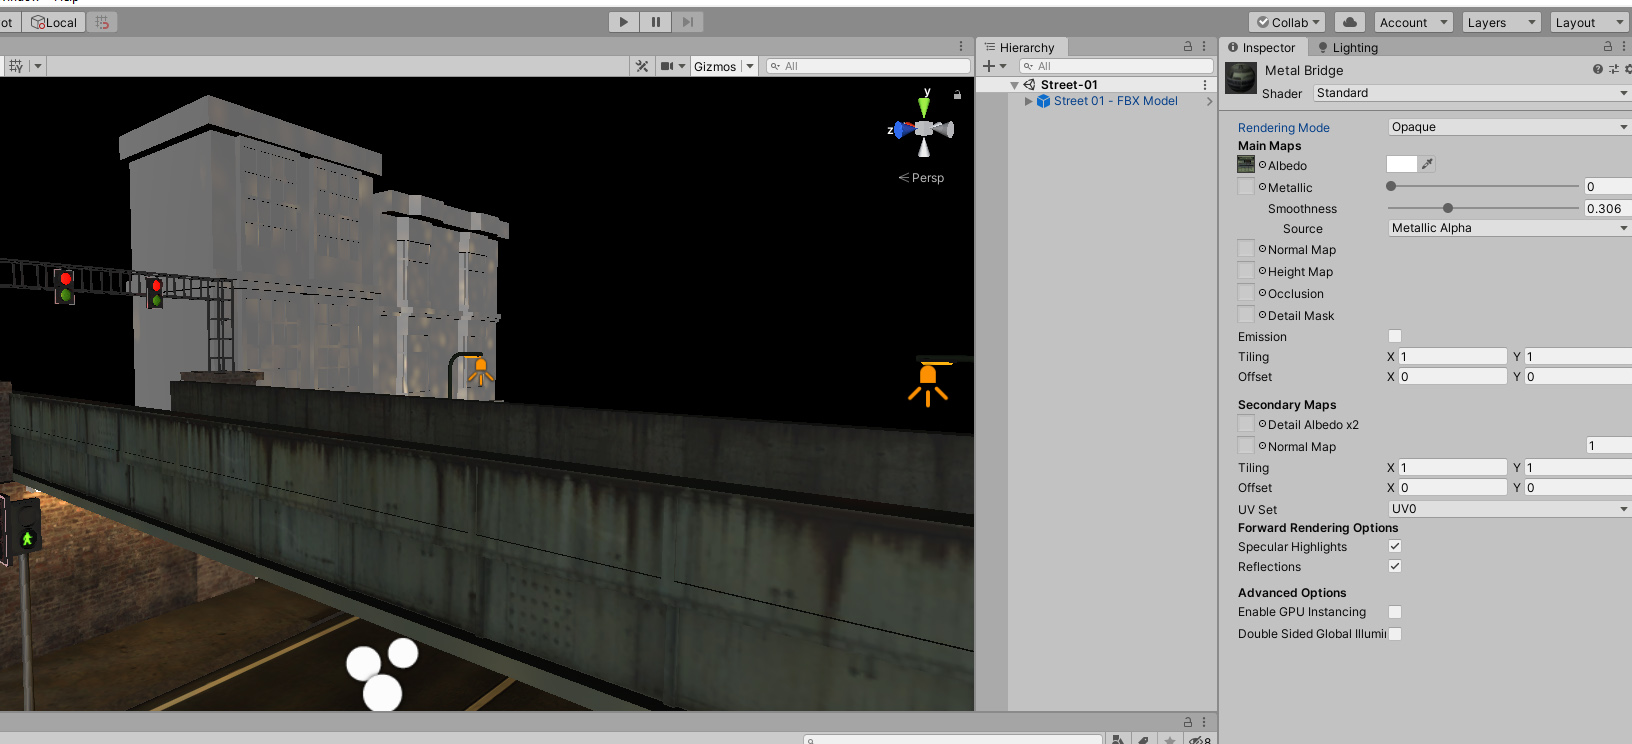This screenshot has height=744, width=1632.
Task: Open the material presets slider icon
Action: pos(1614,69)
